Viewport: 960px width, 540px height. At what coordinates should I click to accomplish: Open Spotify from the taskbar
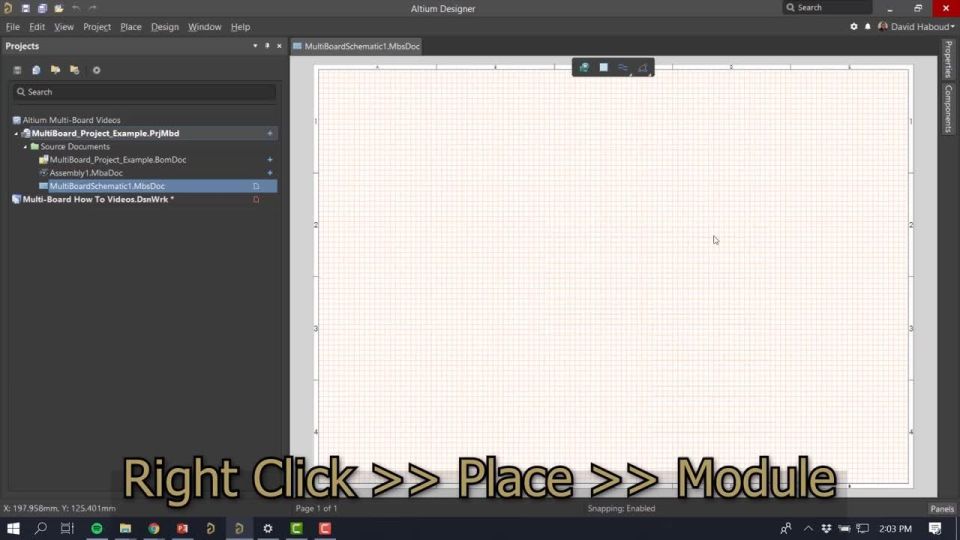(97, 528)
